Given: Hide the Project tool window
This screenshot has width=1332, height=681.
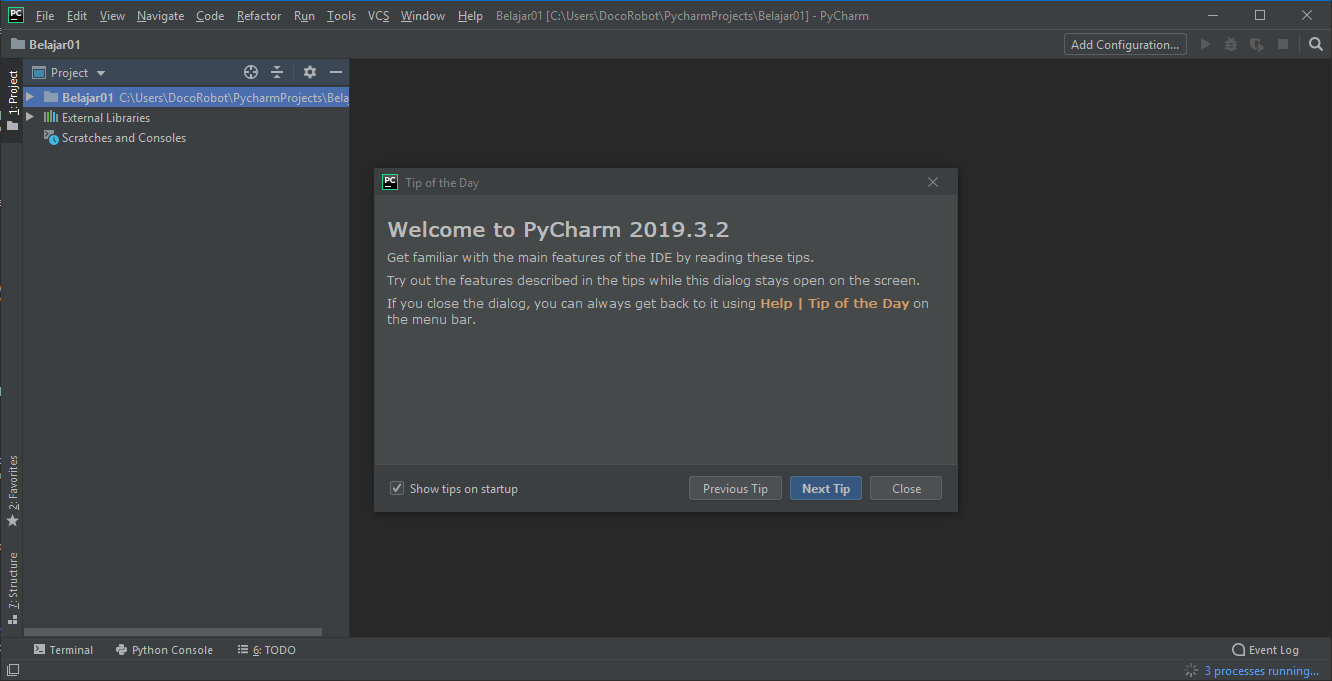Looking at the screenshot, I should point(335,72).
